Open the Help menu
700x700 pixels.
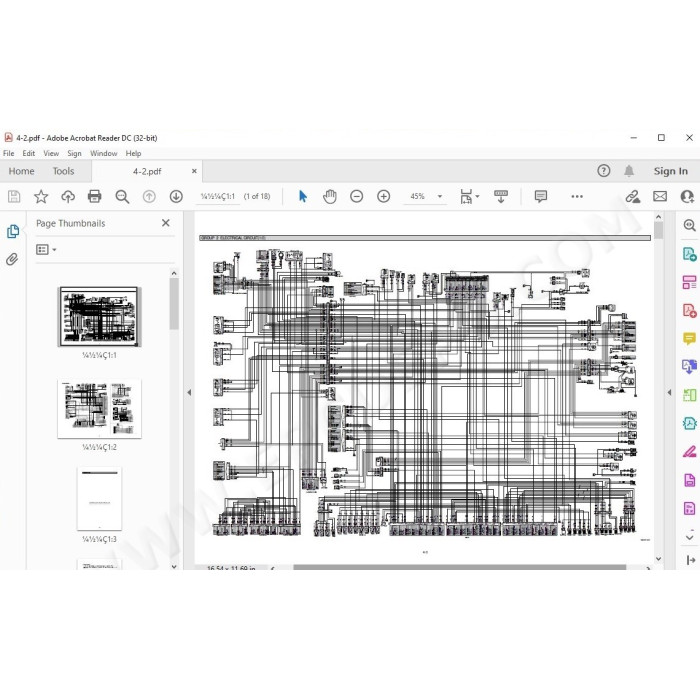(133, 153)
